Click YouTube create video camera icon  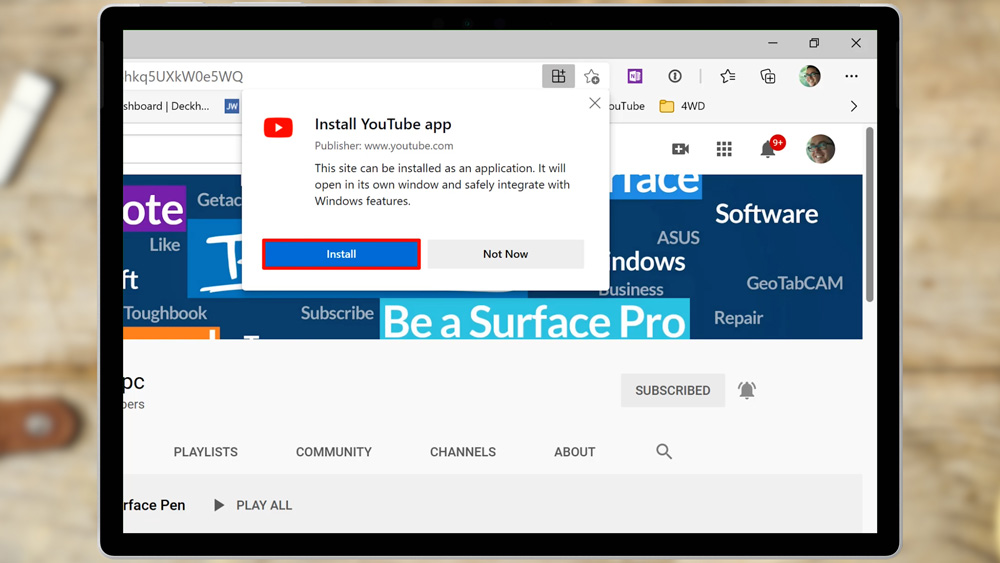click(680, 149)
